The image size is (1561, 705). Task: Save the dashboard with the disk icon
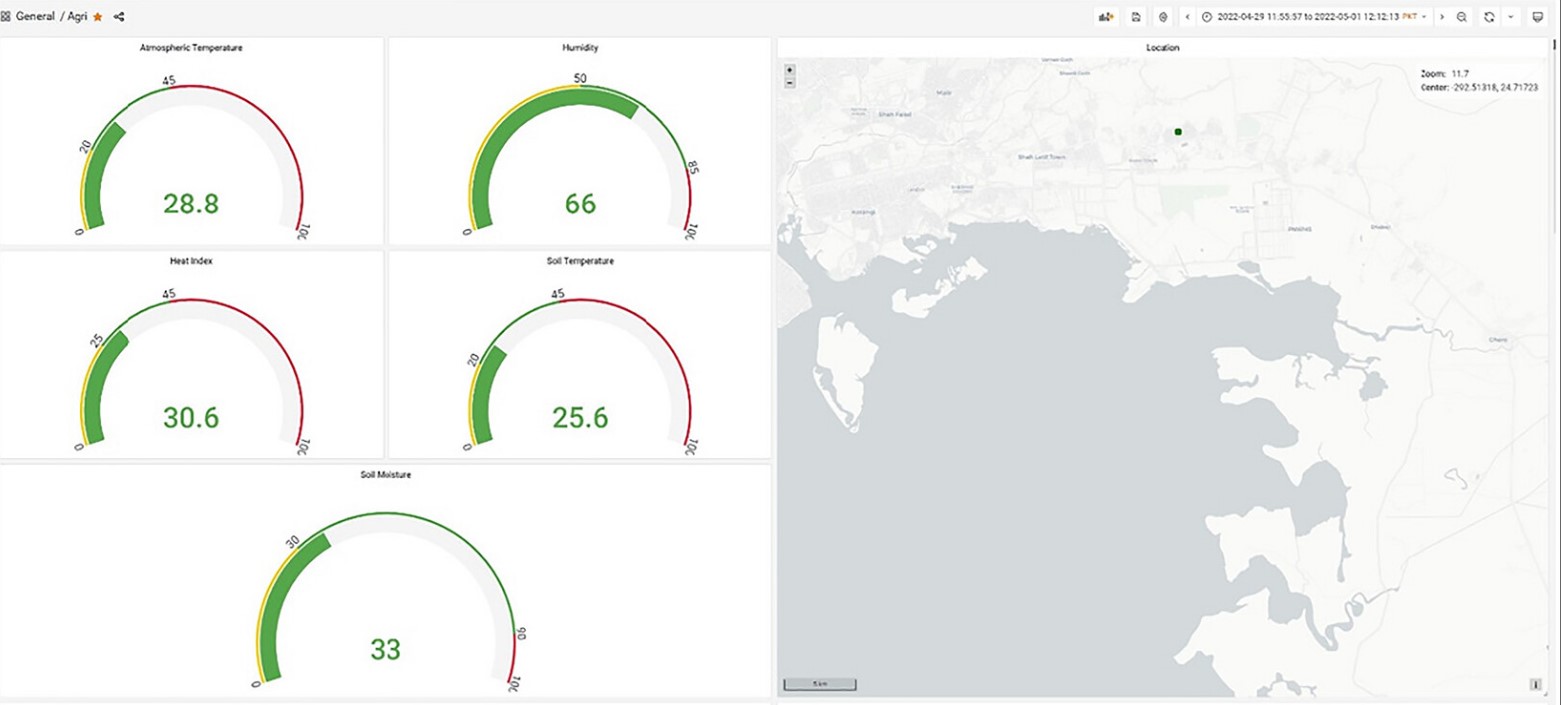1135,17
